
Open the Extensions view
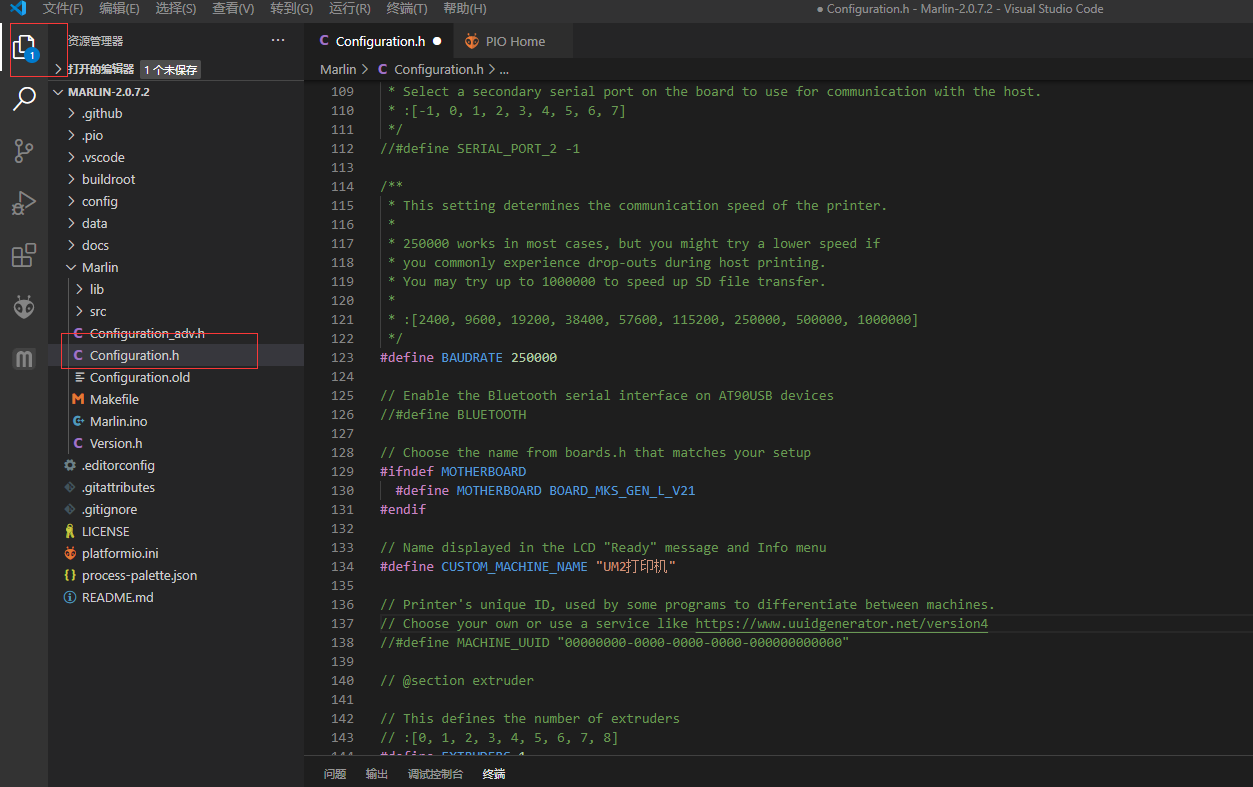point(24,255)
